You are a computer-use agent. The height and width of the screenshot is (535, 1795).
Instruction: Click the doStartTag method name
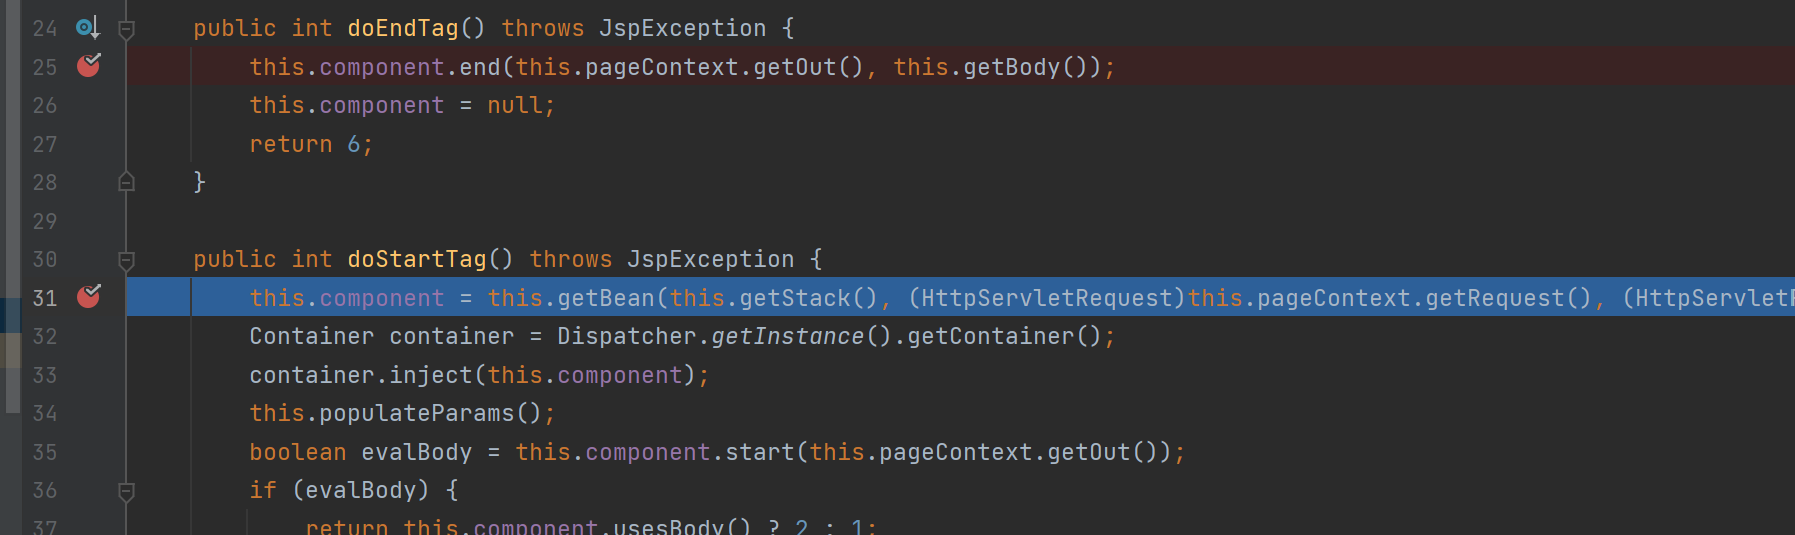pyautogui.click(x=417, y=259)
